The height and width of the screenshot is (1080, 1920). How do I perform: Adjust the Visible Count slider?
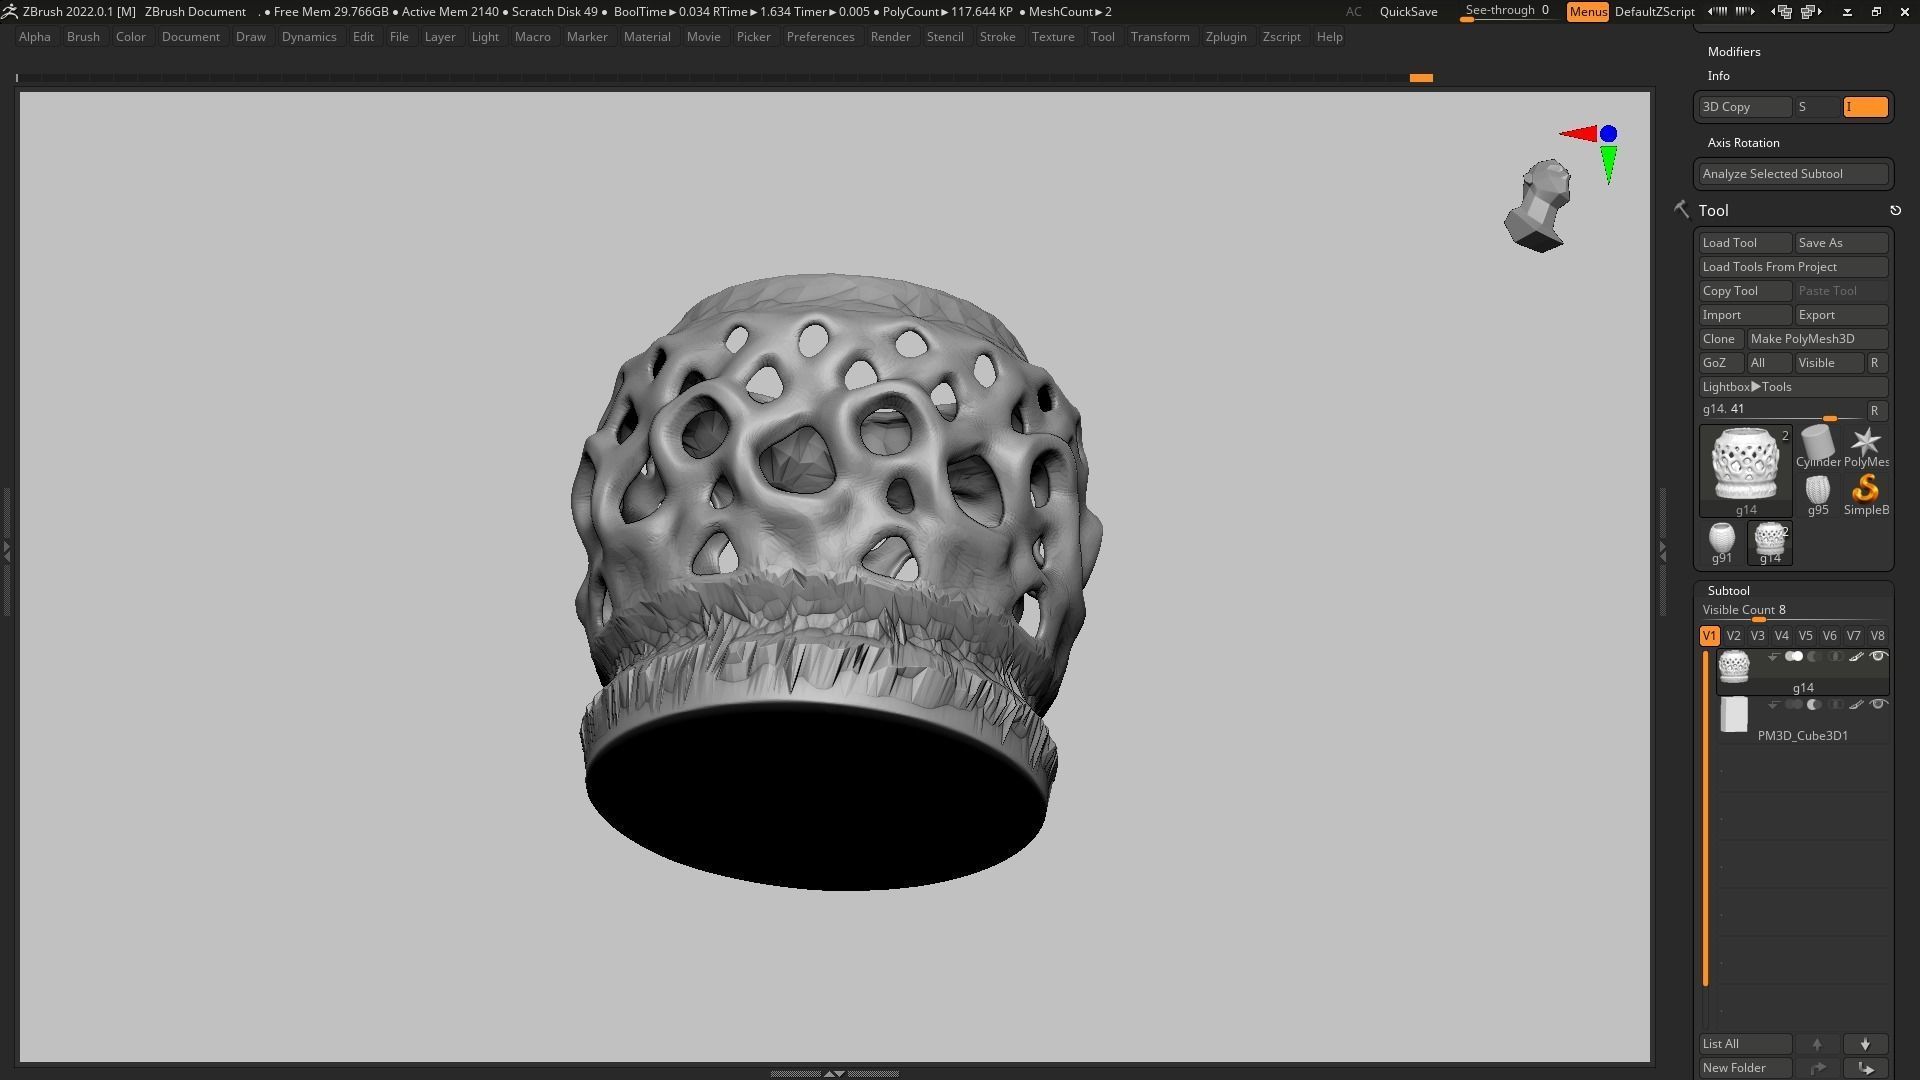pos(1793,611)
